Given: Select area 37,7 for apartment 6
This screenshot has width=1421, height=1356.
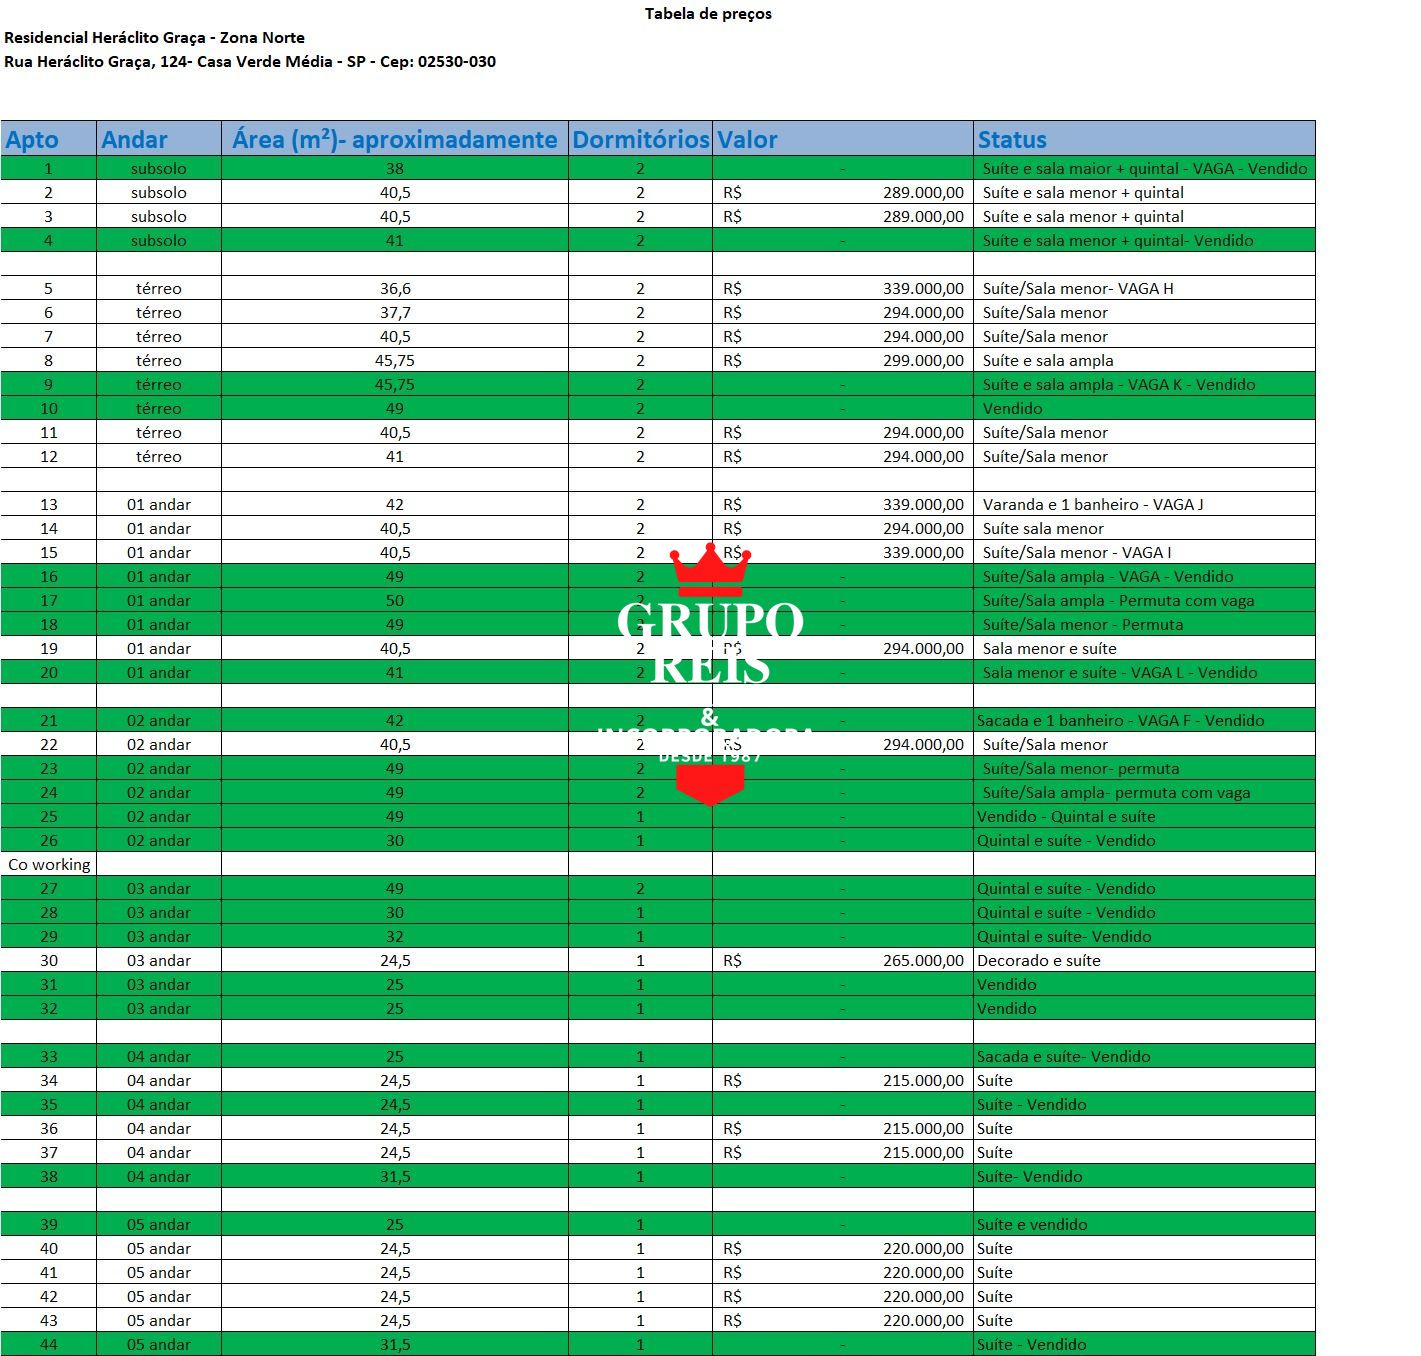Looking at the screenshot, I should [x=395, y=313].
